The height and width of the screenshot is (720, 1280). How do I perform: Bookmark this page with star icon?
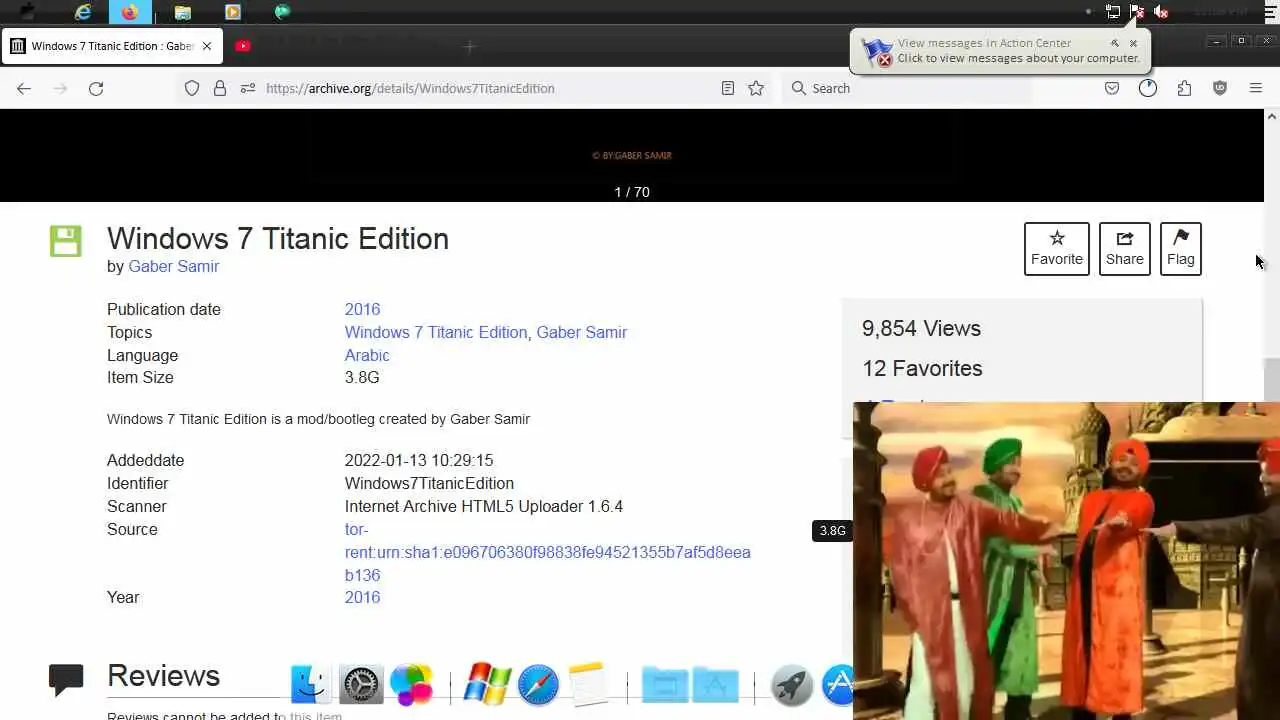coord(756,88)
